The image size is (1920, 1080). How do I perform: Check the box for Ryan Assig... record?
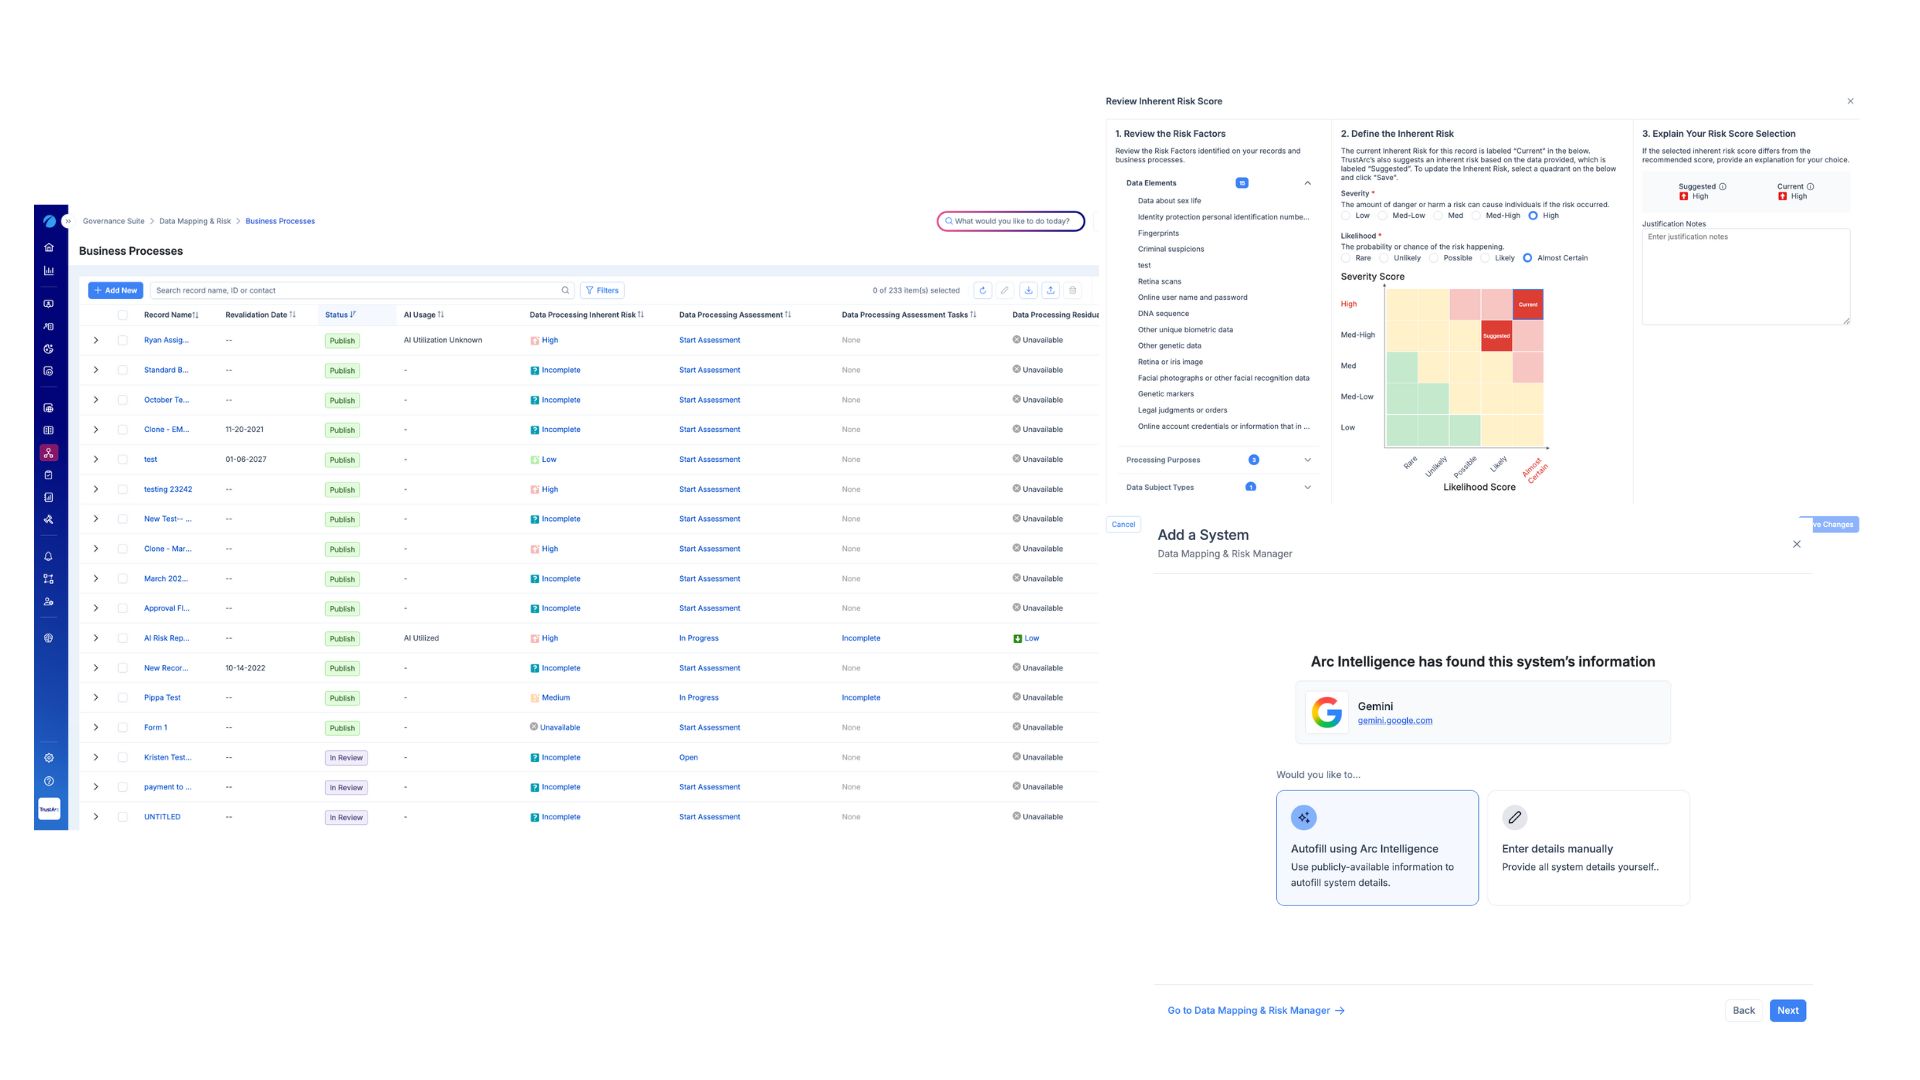123,340
